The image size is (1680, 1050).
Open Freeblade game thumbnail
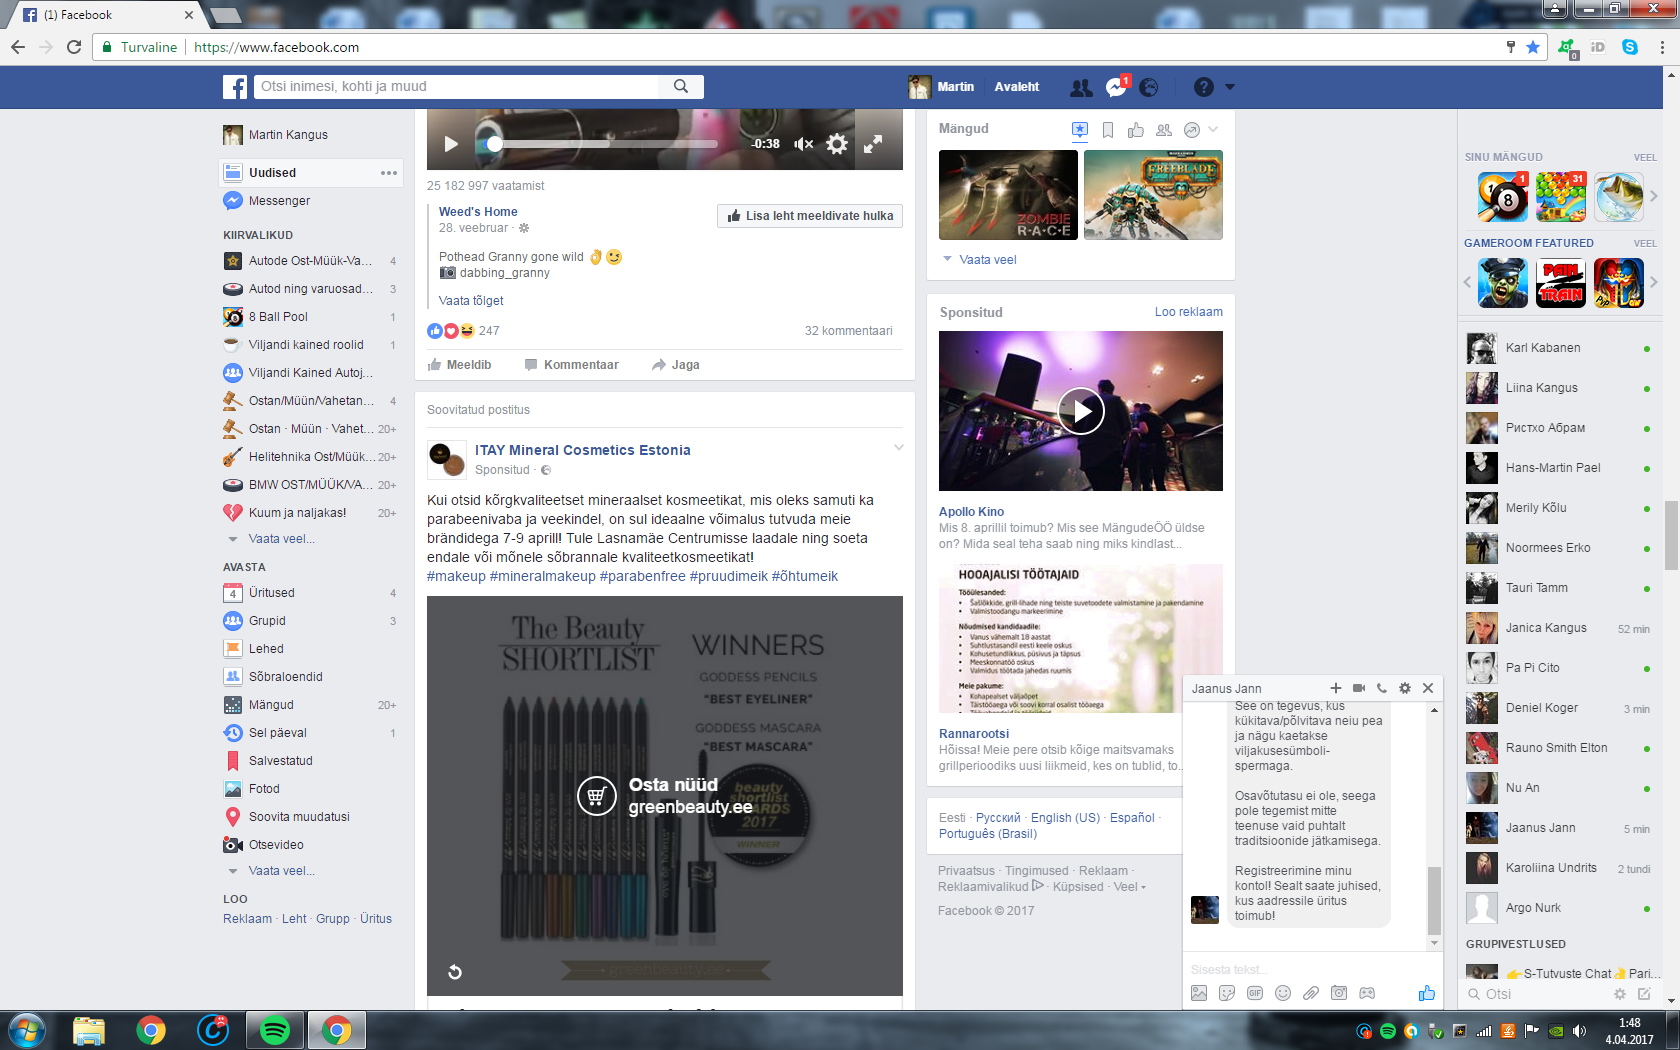click(1153, 195)
